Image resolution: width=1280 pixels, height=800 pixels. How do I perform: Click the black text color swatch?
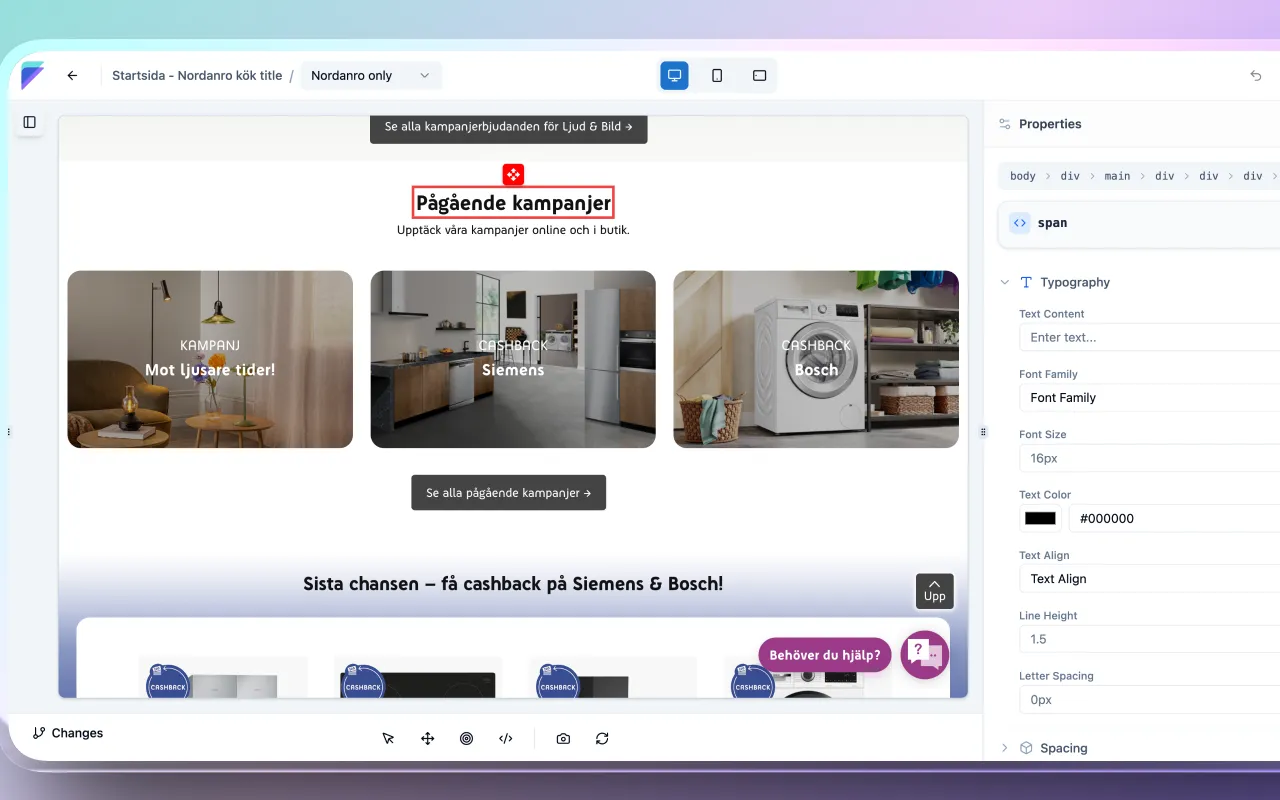[1040, 518]
